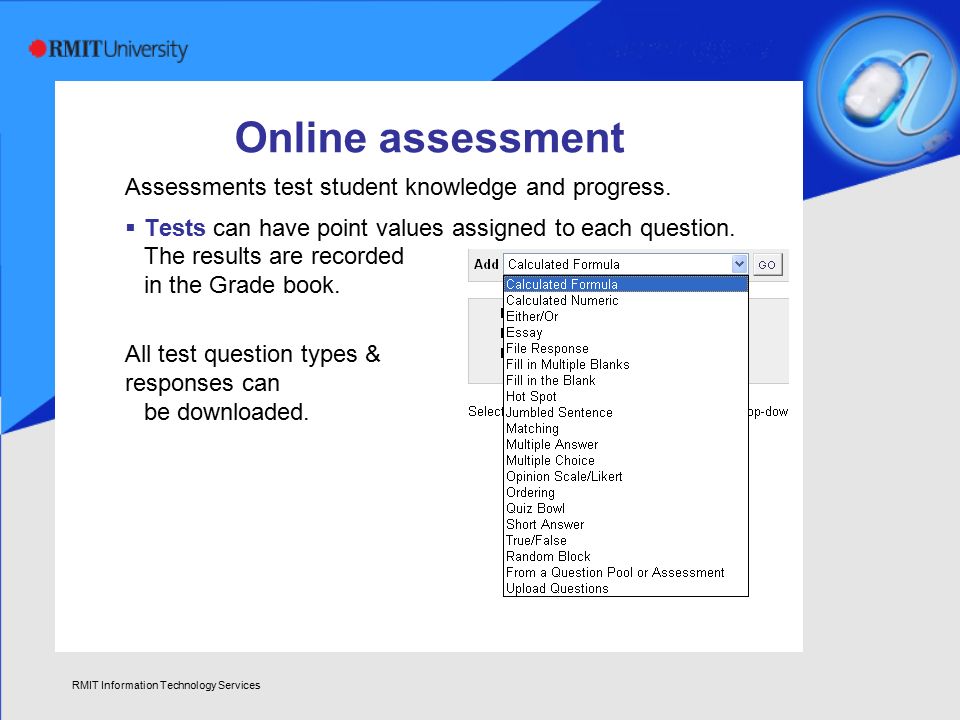Viewport: 960px width, 720px height.
Task: Choose Jumbled Sentence option
Action: [626, 412]
